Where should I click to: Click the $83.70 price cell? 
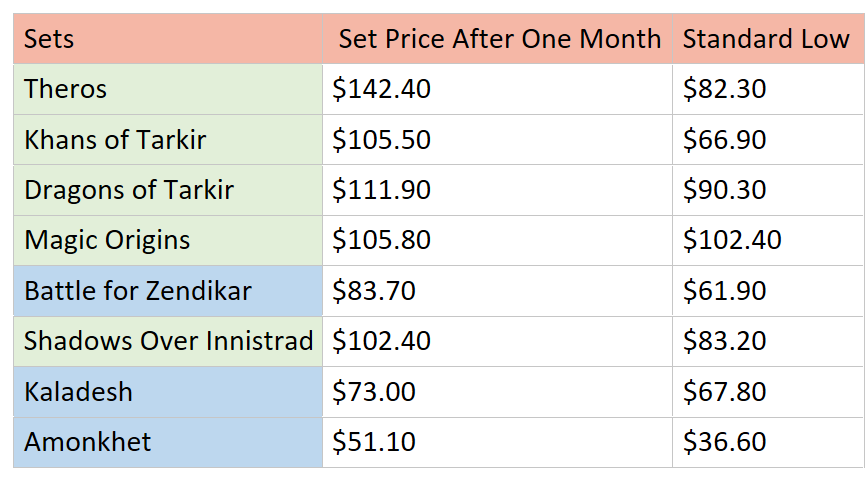coord(497,291)
